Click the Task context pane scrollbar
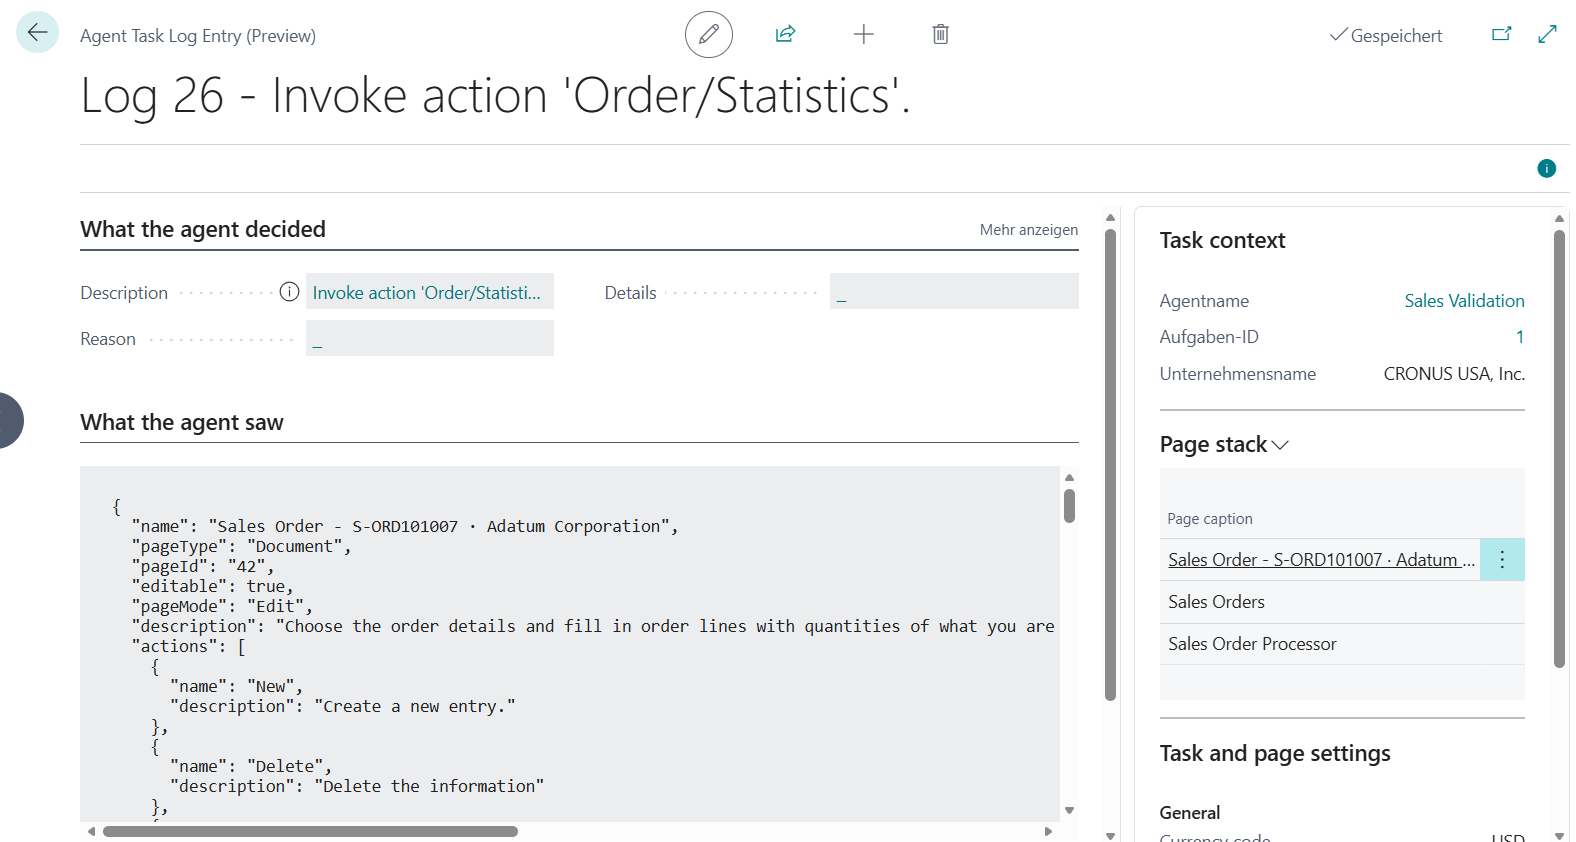1576x842 pixels. [1559, 449]
